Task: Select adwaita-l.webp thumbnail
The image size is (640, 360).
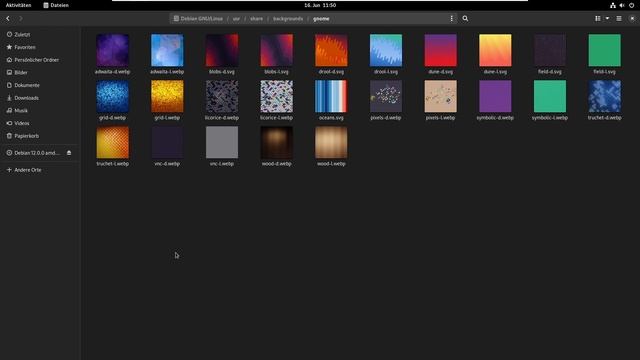Action: [x=167, y=50]
